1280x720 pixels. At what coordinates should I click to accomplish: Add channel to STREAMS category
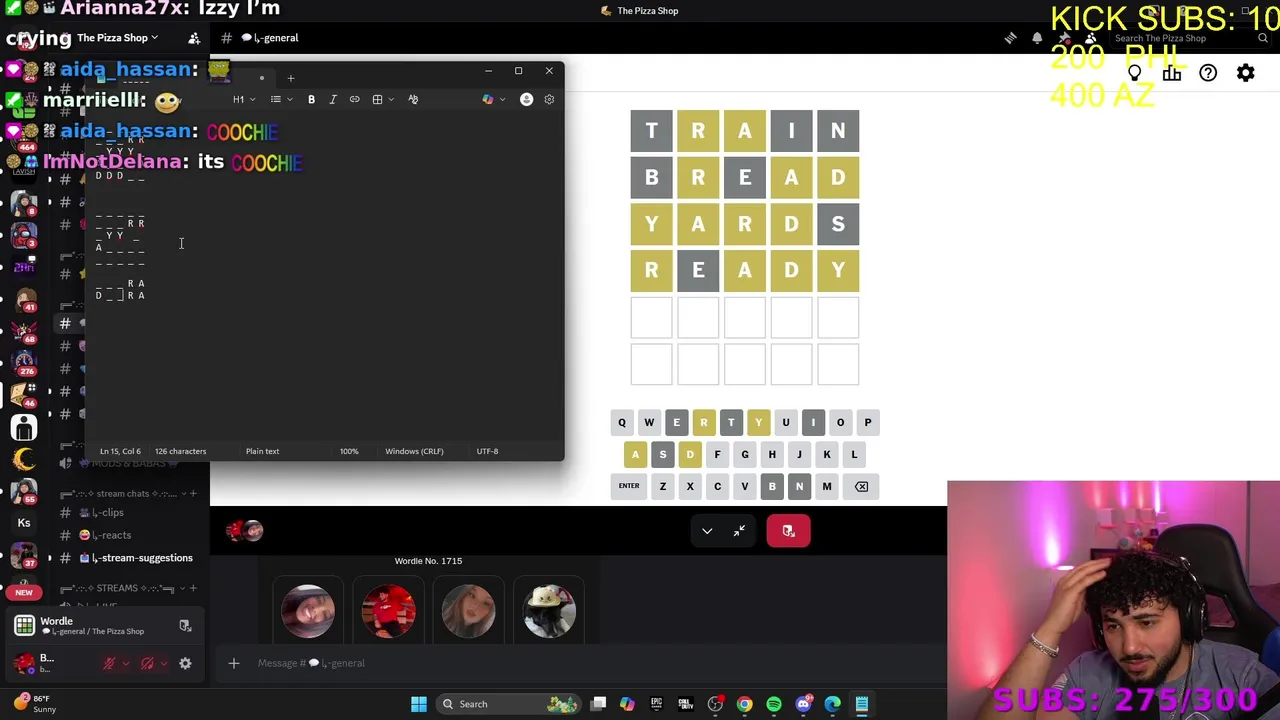pos(193,588)
